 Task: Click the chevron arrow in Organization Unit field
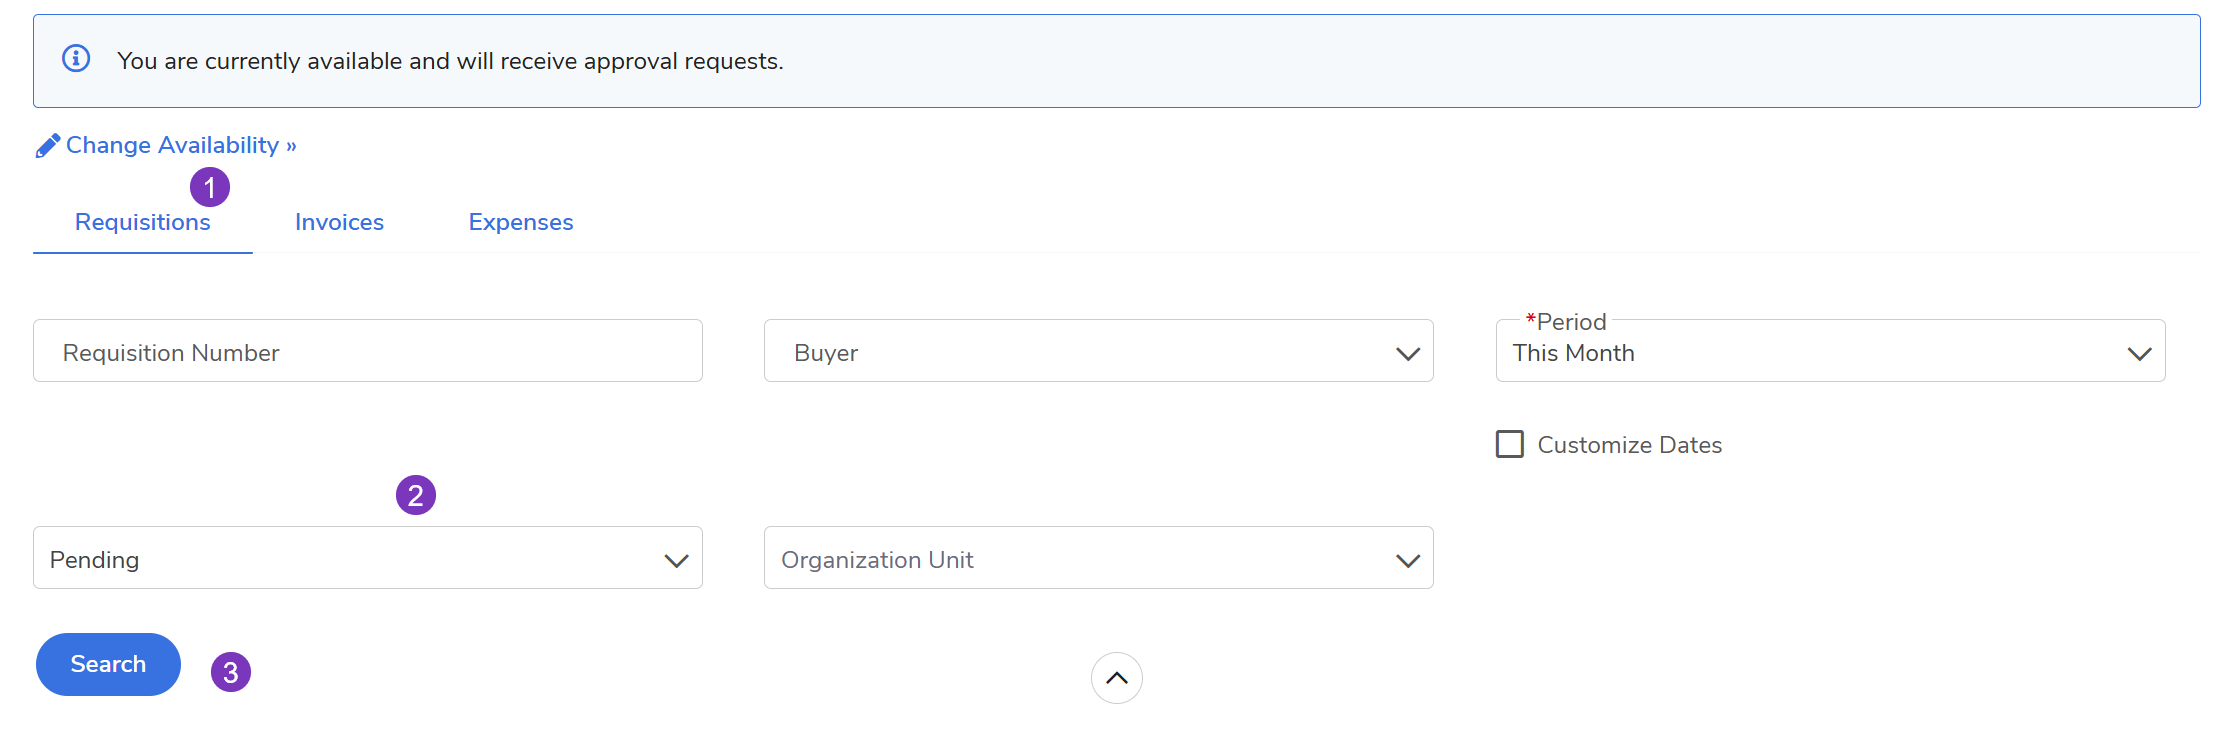1407,560
